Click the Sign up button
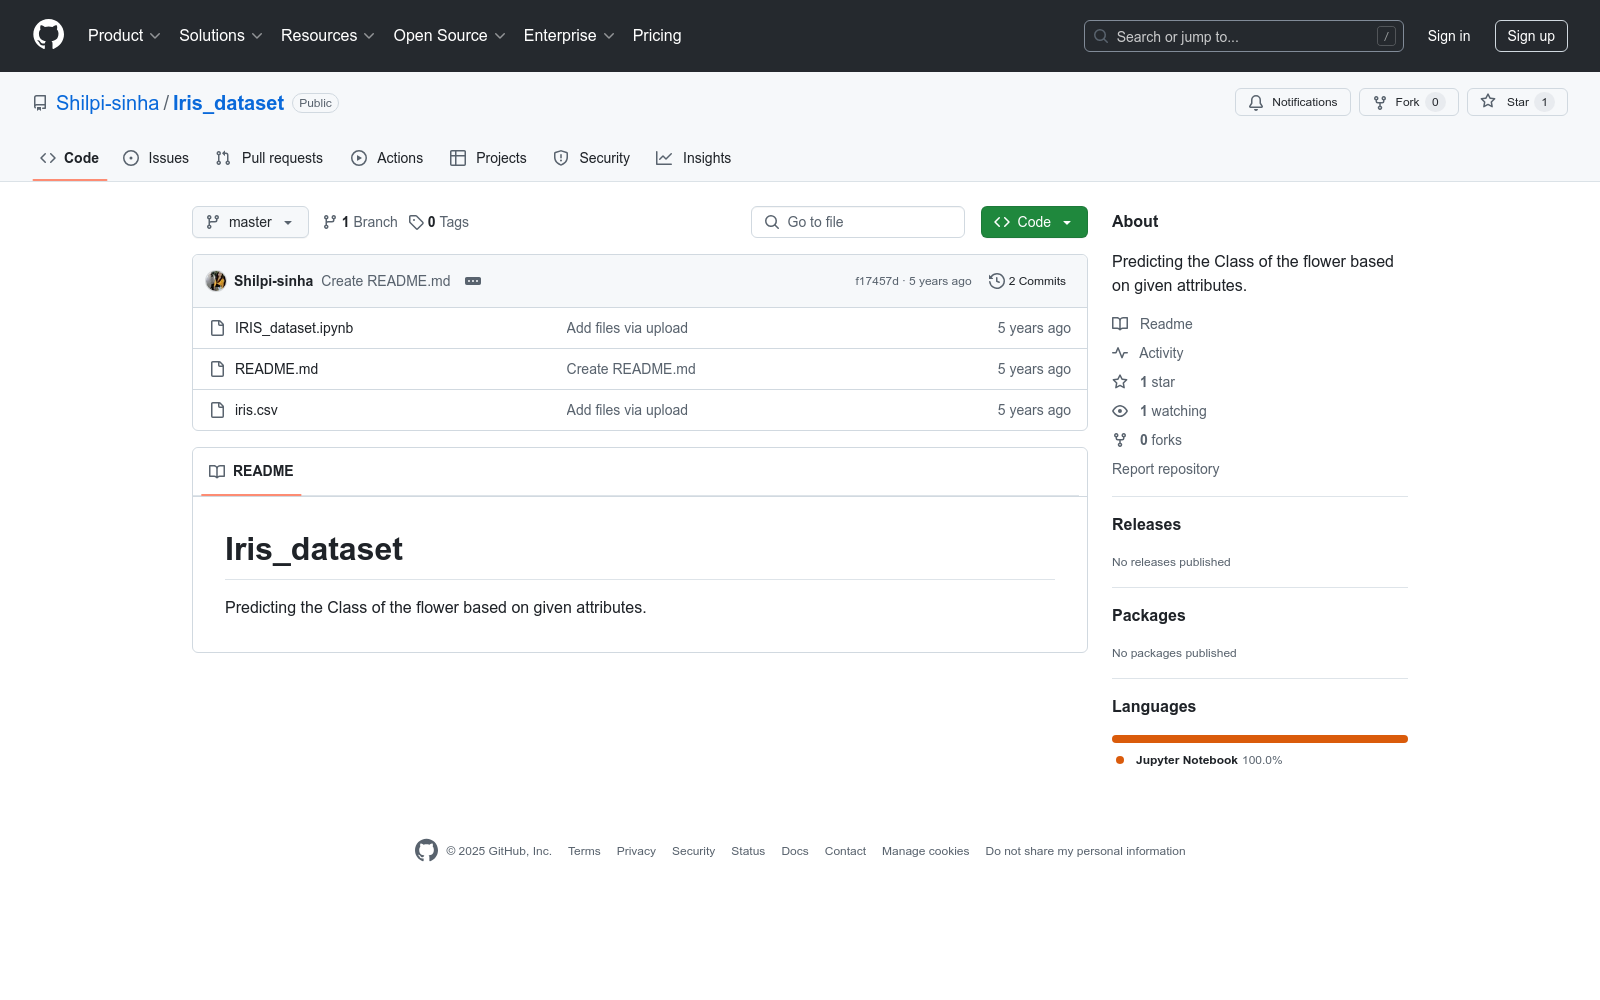This screenshot has width=1600, height=1000. pos(1531,36)
